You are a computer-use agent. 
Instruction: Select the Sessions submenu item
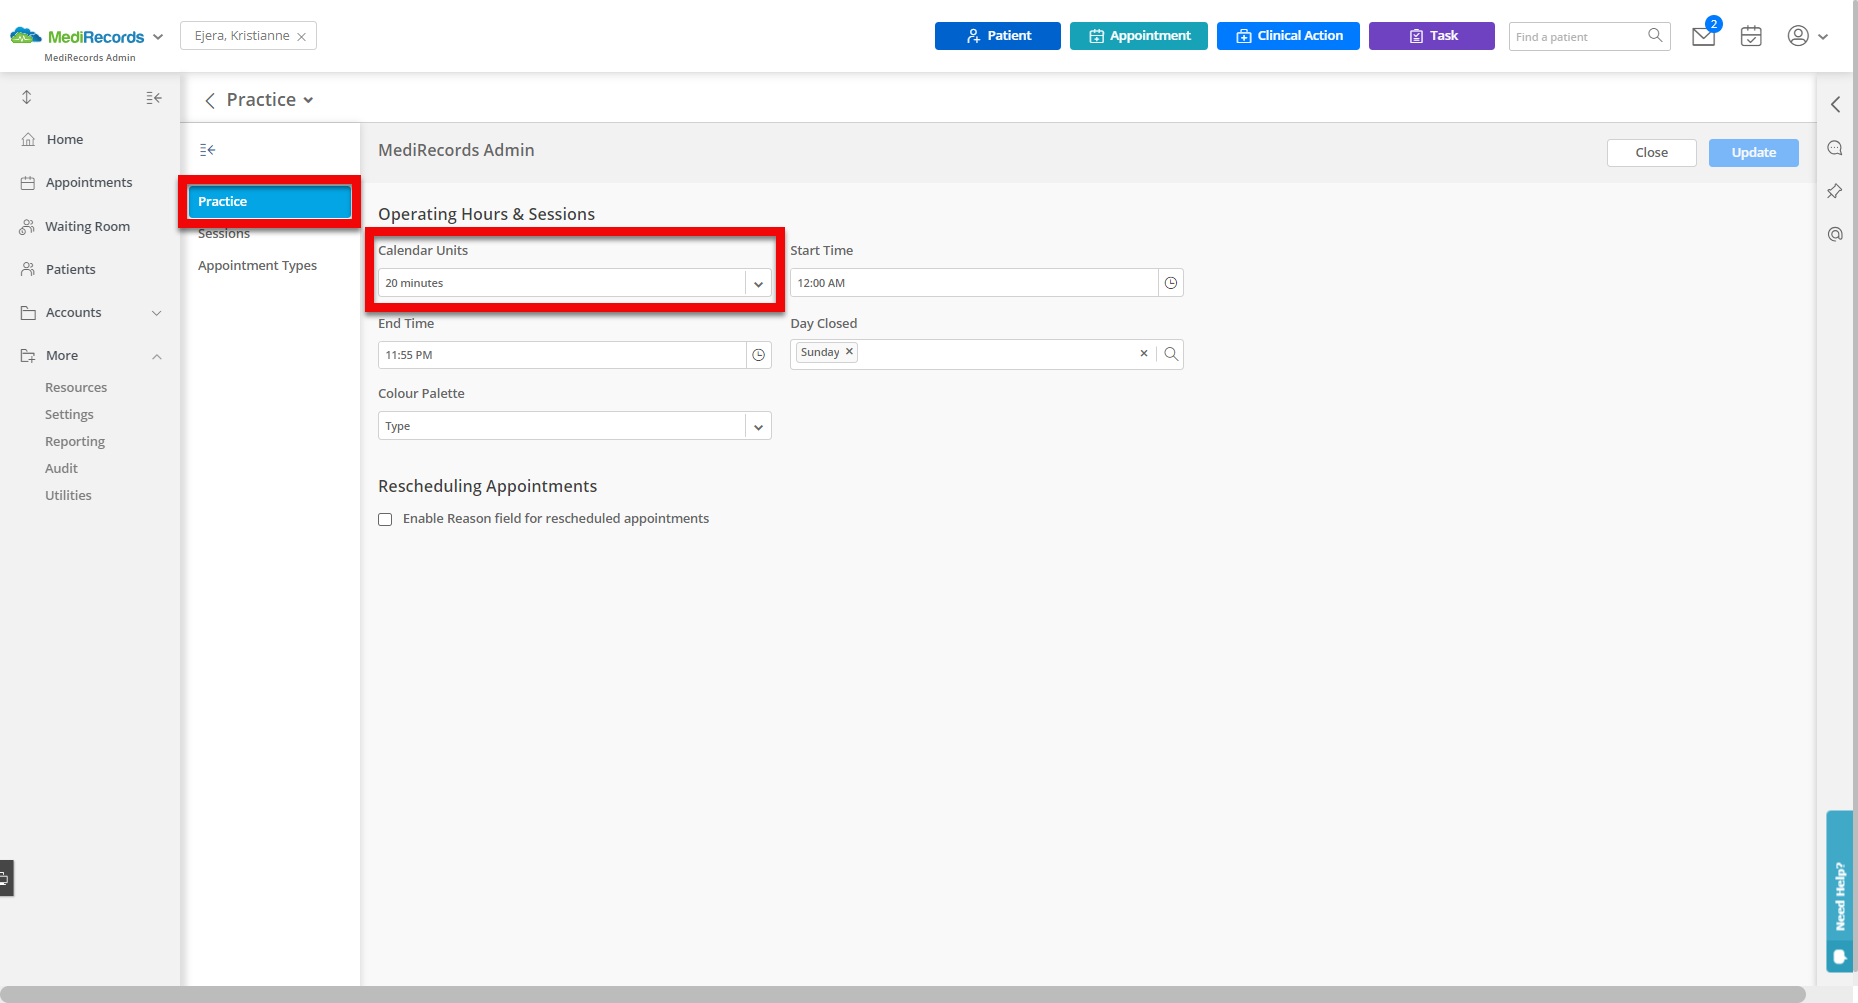[224, 234]
